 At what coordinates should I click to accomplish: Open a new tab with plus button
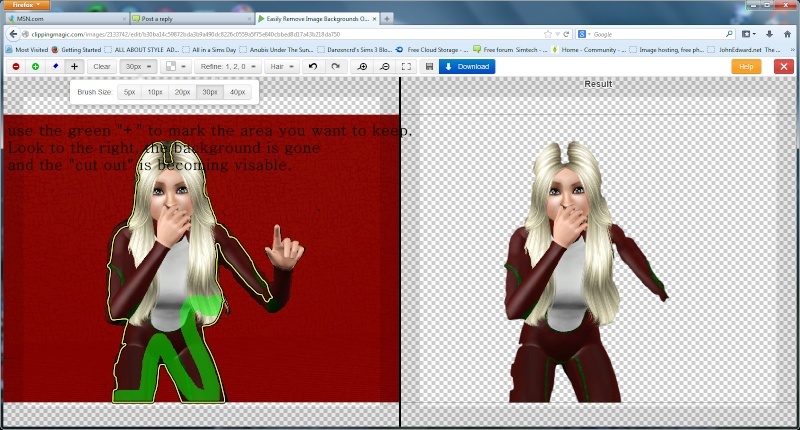(x=387, y=18)
